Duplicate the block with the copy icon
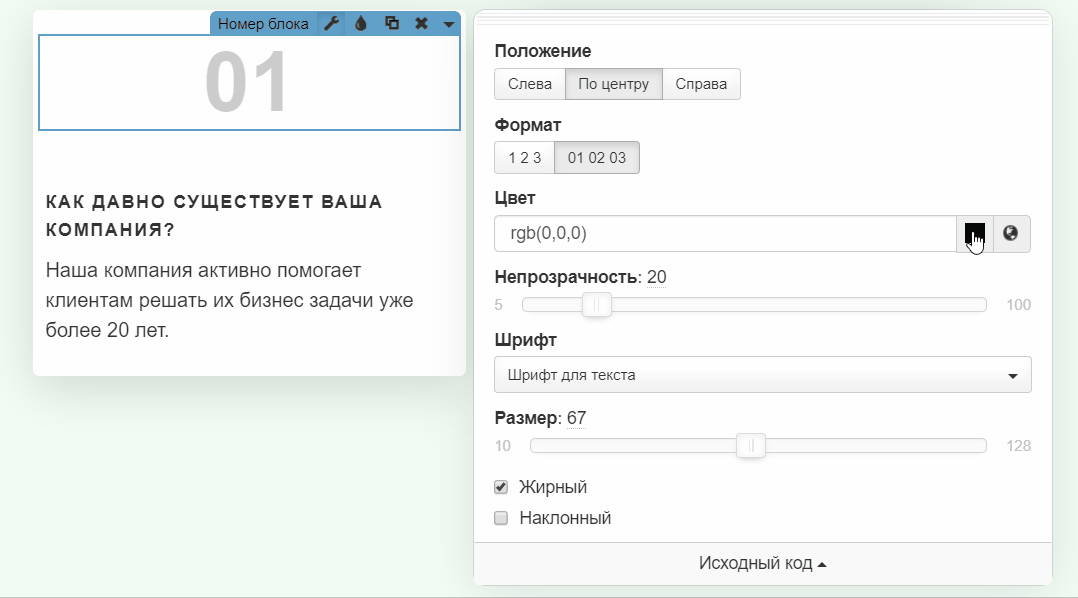 tap(392, 24)
